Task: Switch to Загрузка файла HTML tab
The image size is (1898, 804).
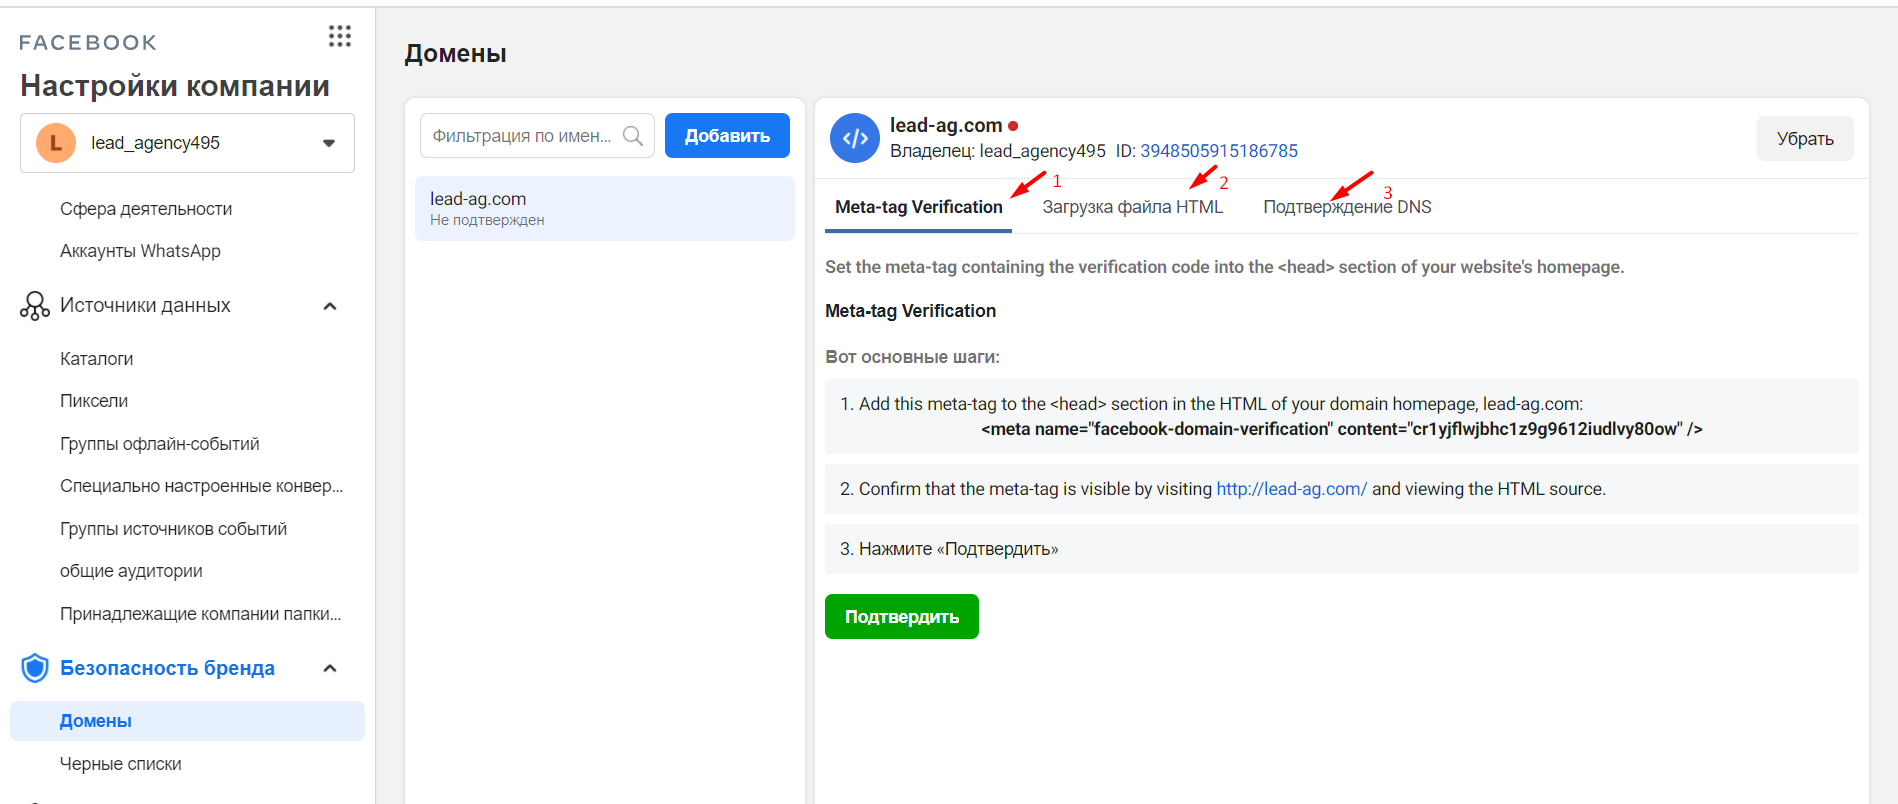Action: (x=1132, y=207)
